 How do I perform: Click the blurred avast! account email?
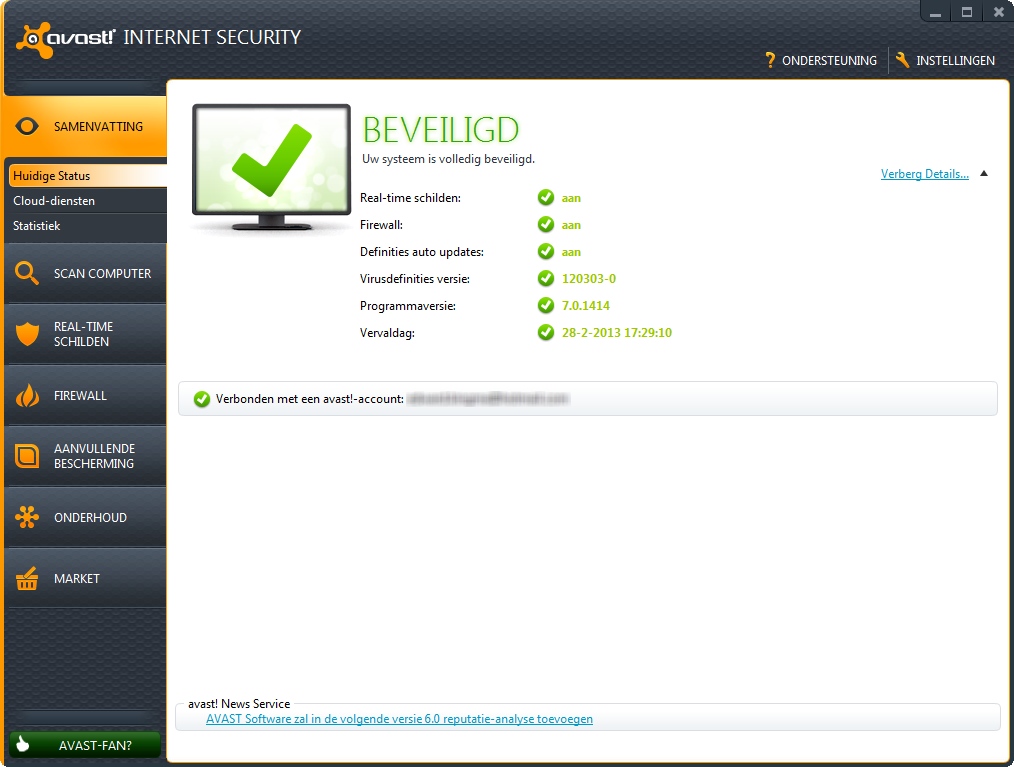(x=488, y=399)
